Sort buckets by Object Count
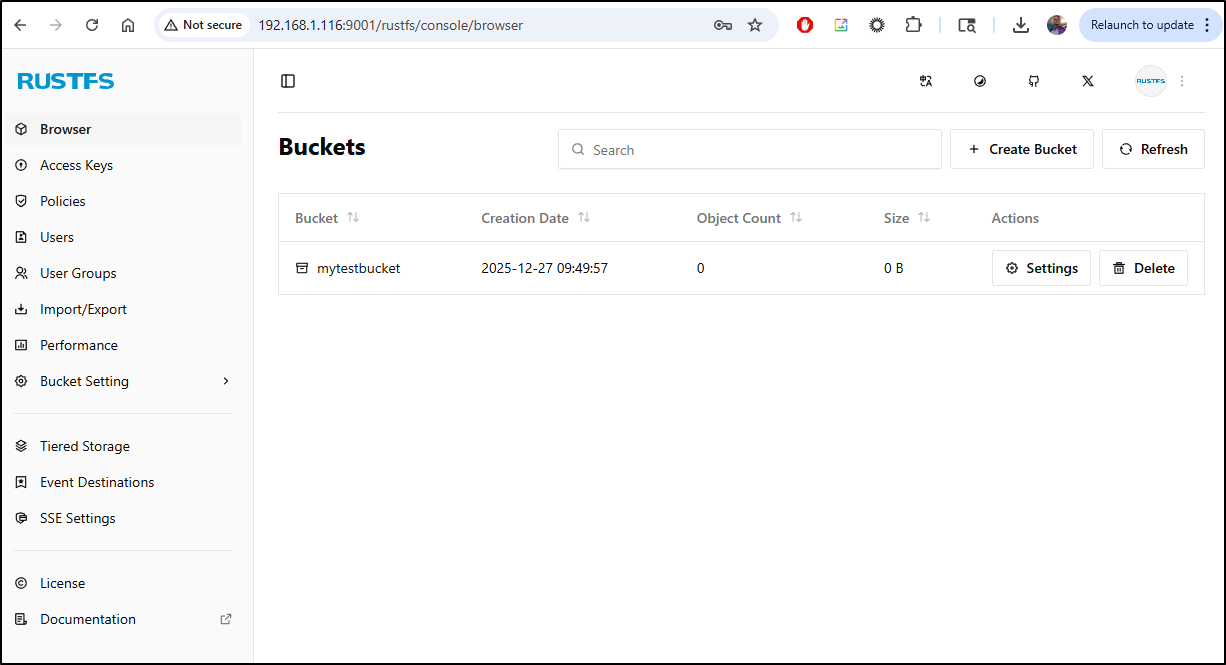Viewport: 1226px width, 665px height. pyautogui.click(x=796, y=218)
